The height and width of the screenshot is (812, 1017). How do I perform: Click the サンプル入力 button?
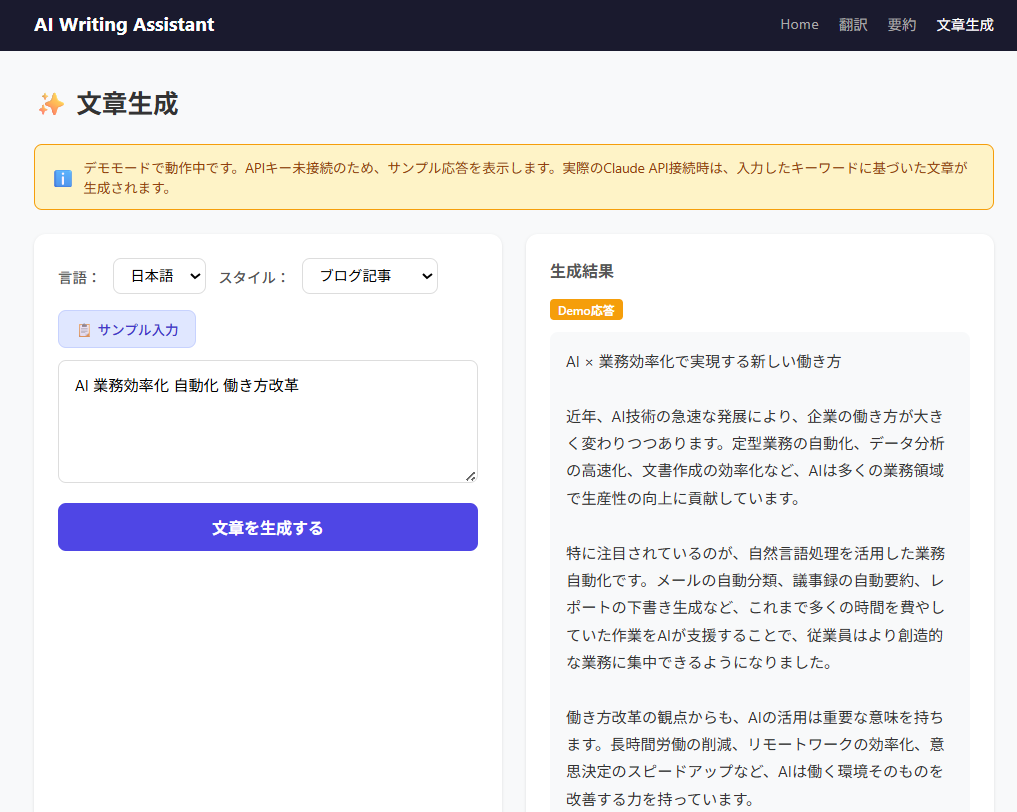click(x=127, y=329)
